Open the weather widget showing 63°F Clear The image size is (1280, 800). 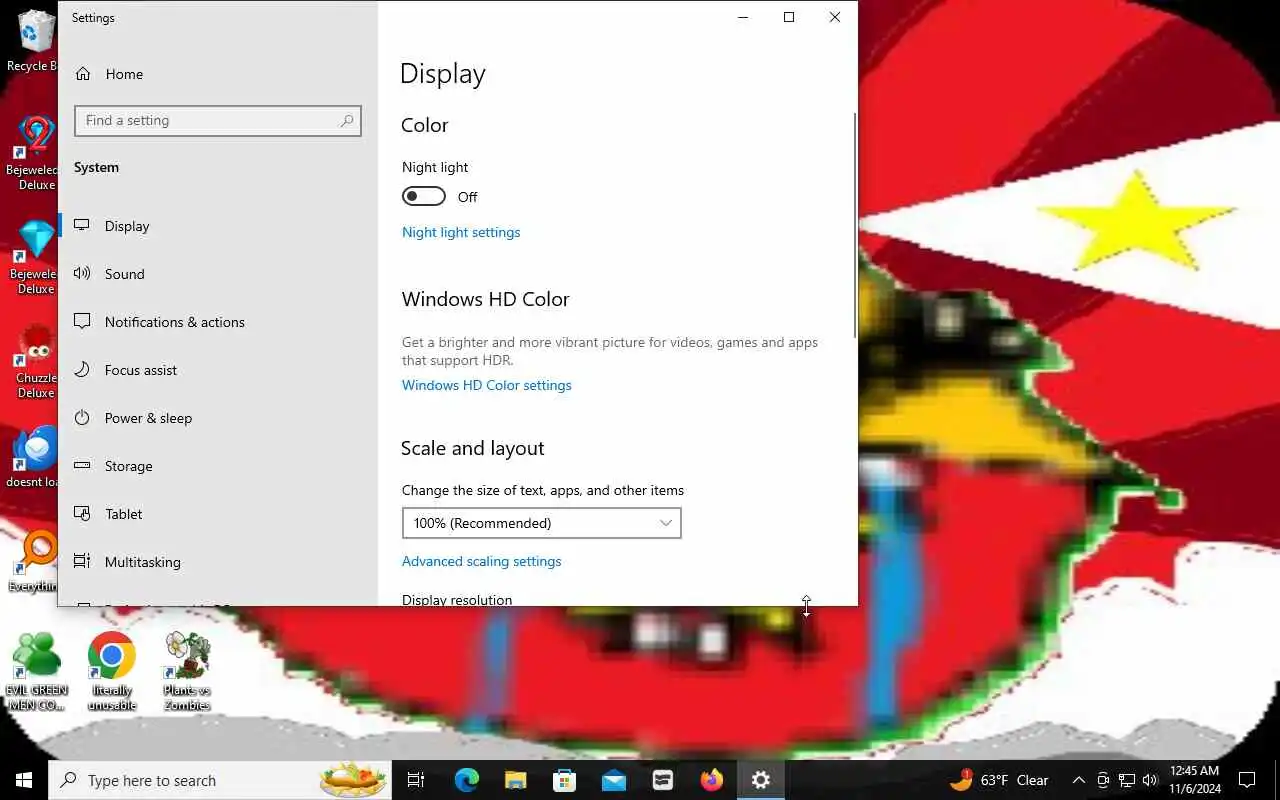tap(1000, 780)
